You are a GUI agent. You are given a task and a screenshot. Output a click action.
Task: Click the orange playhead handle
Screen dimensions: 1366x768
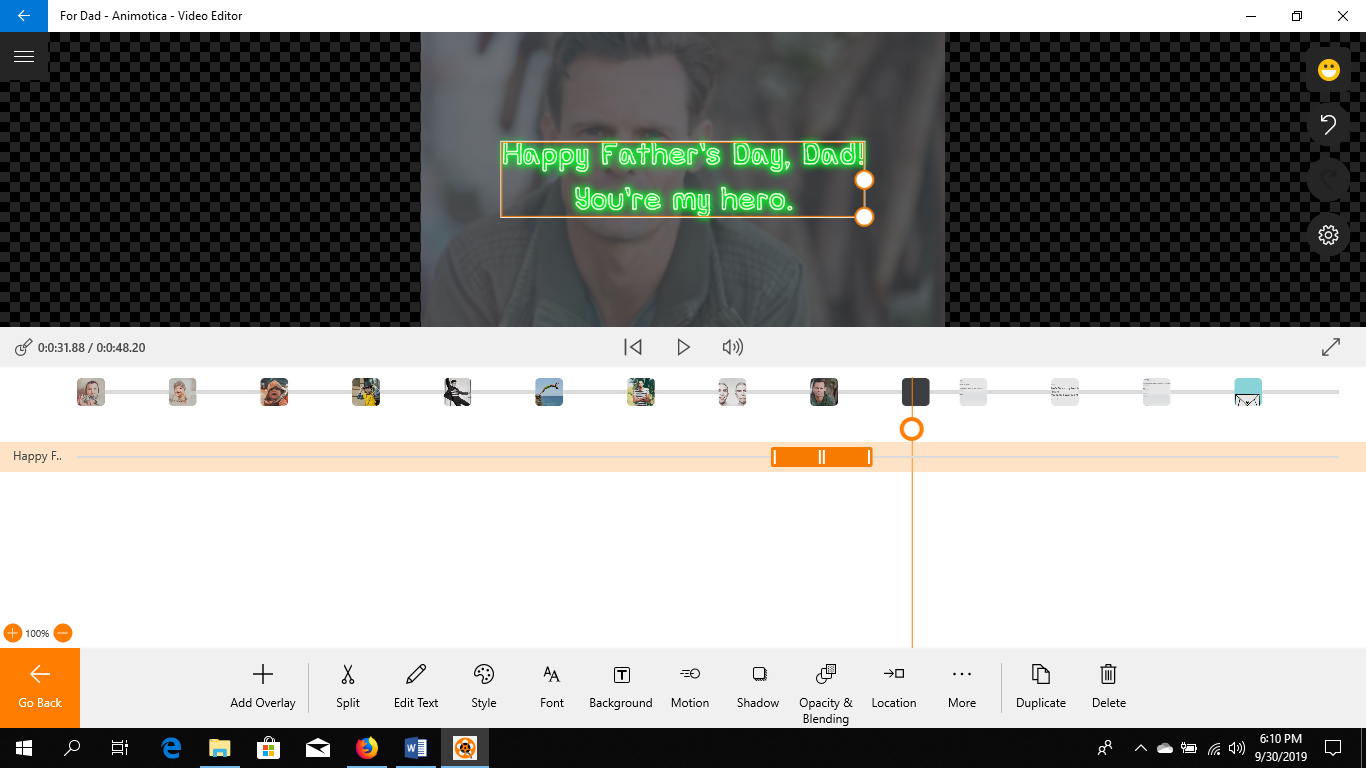click(x=911, y=429)
